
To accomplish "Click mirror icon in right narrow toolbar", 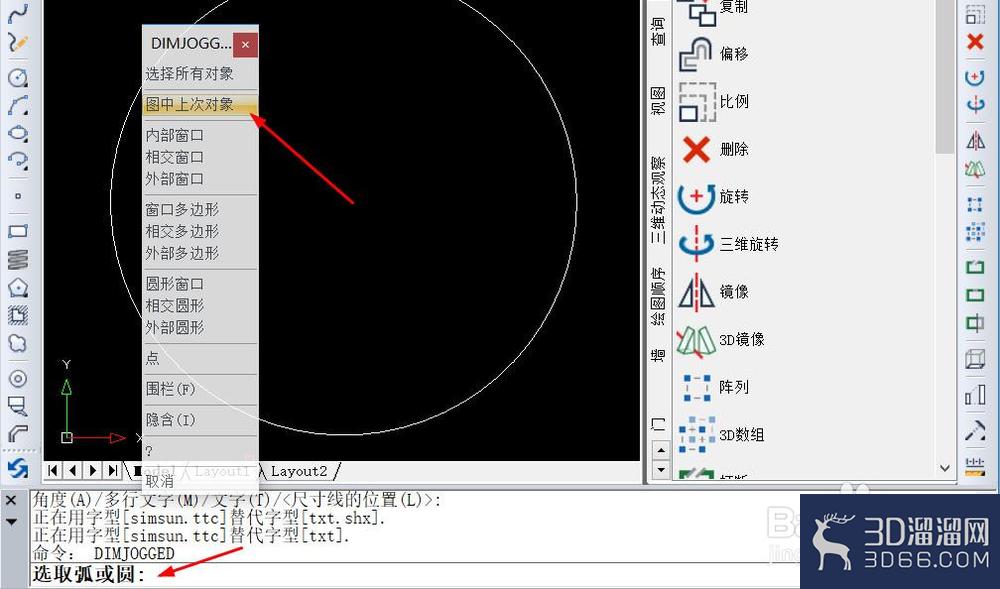I will coord(974,140).
